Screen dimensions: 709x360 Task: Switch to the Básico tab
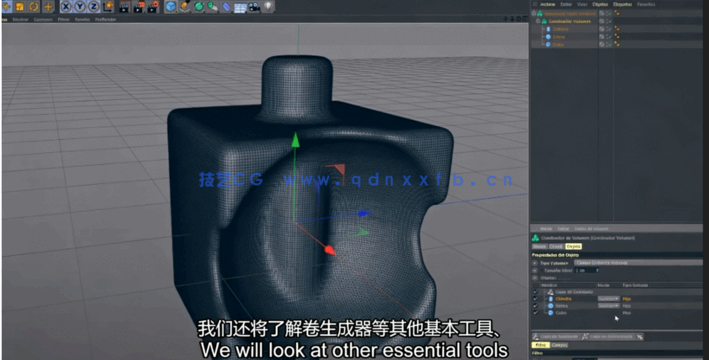539,246
